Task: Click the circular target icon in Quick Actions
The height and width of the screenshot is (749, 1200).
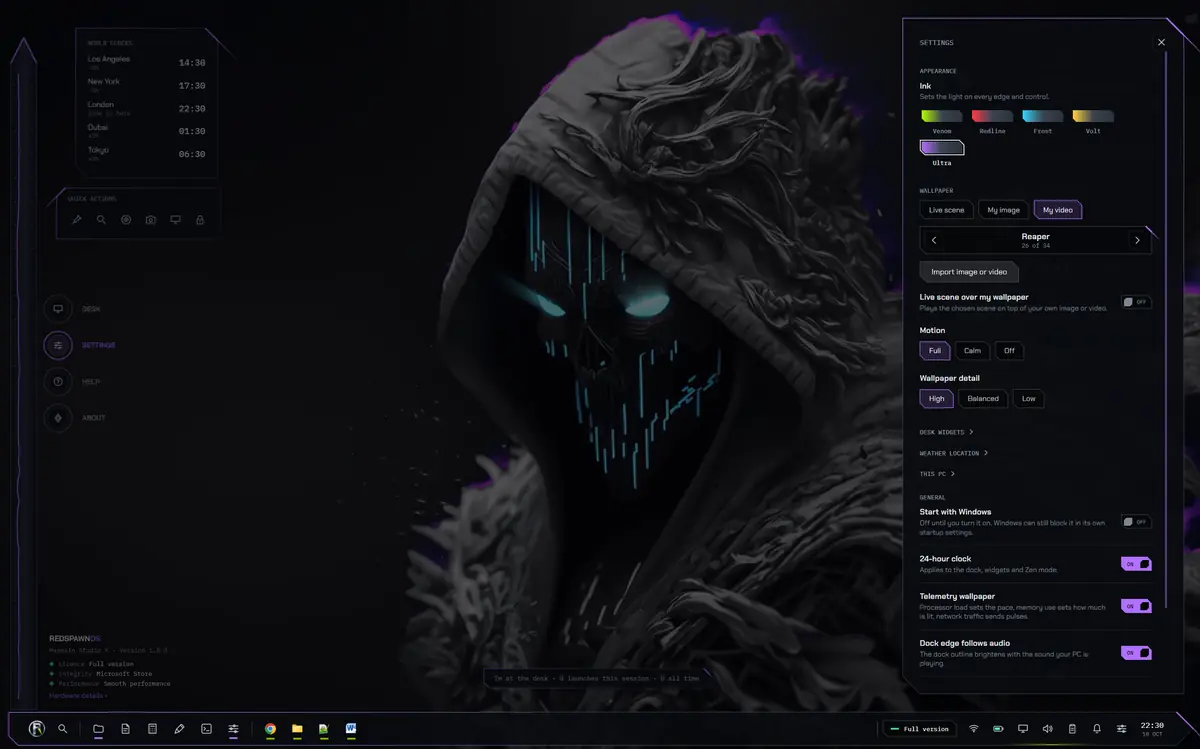Action: point(126,220)
